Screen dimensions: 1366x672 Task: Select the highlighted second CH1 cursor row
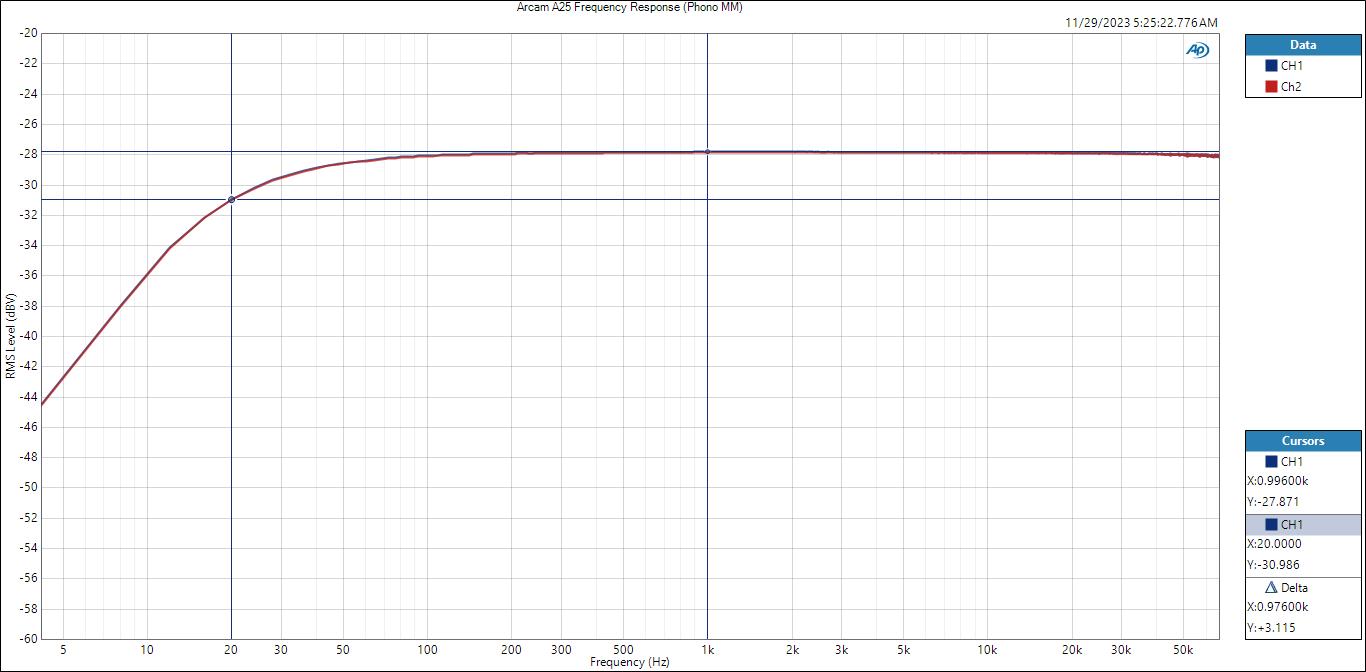point(1302,525)
